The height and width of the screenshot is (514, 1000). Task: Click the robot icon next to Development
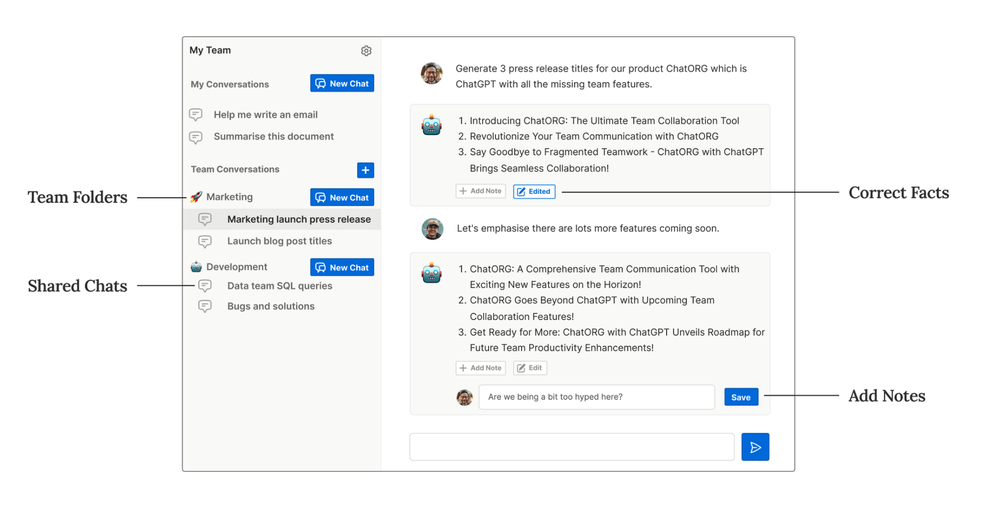(196, 267)
